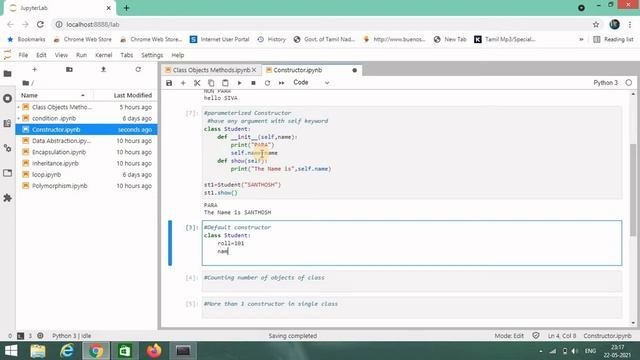The height and width of the screenshot is (360, 640).
Task: Open the Kernel menu
Action: (104, 55)
